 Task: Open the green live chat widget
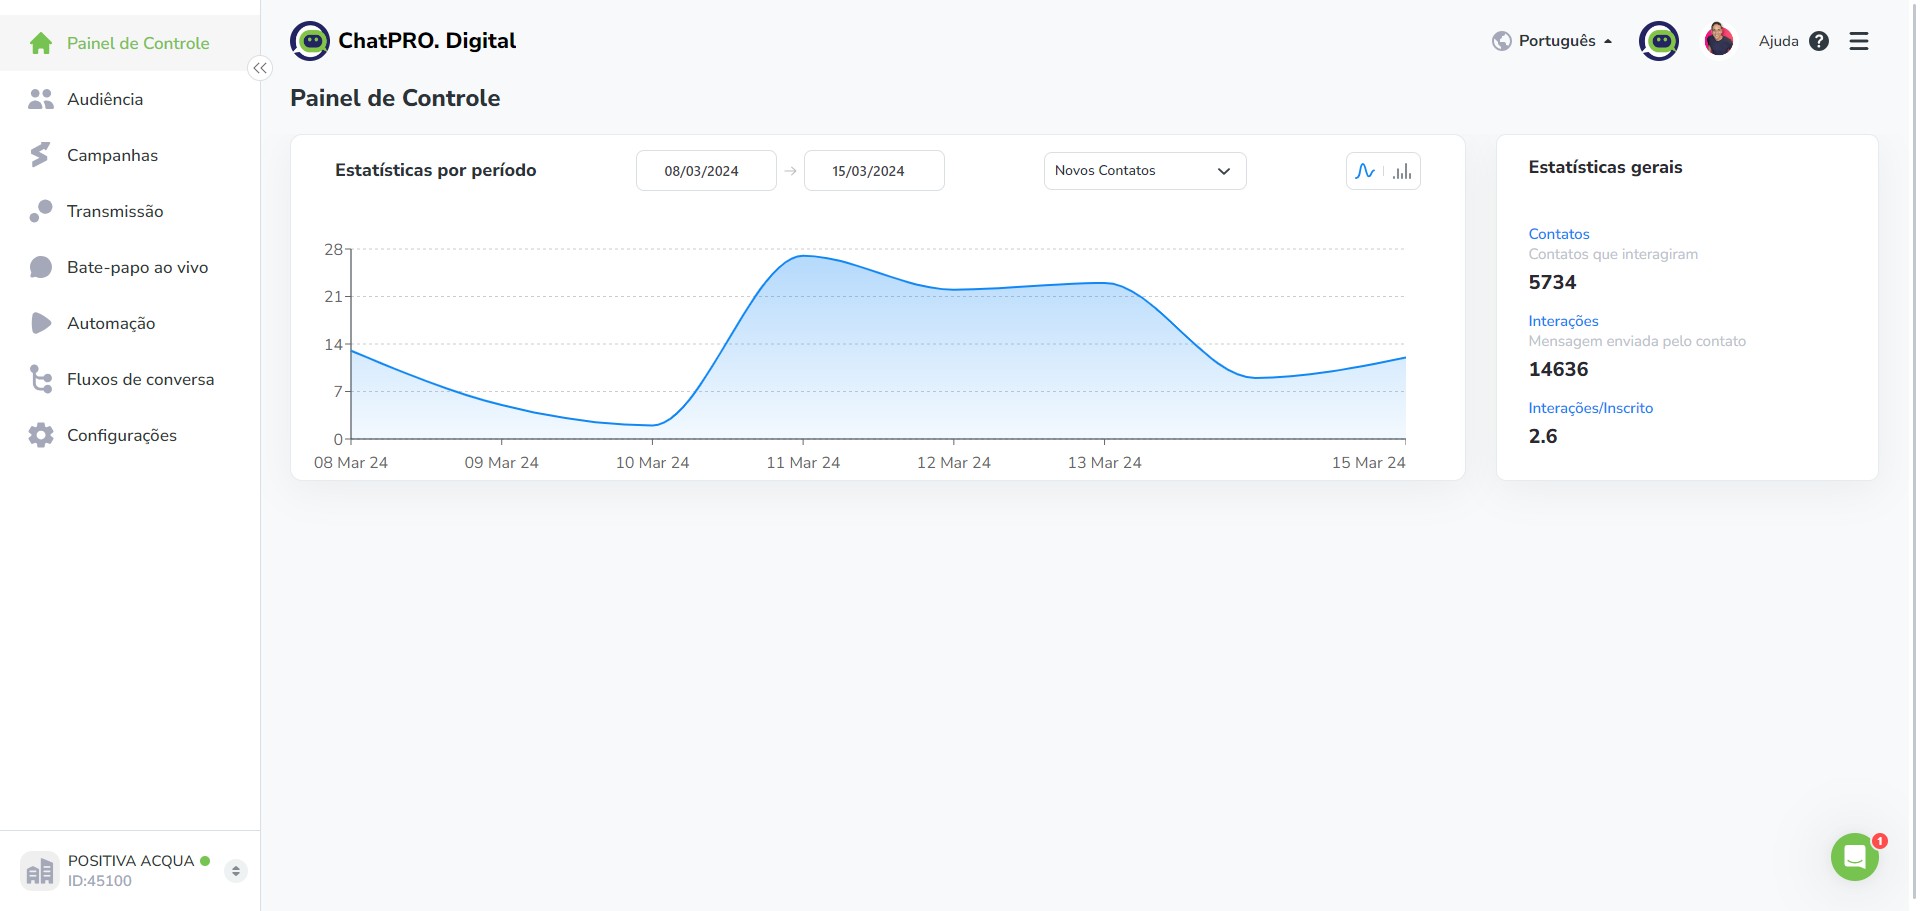1855,857
